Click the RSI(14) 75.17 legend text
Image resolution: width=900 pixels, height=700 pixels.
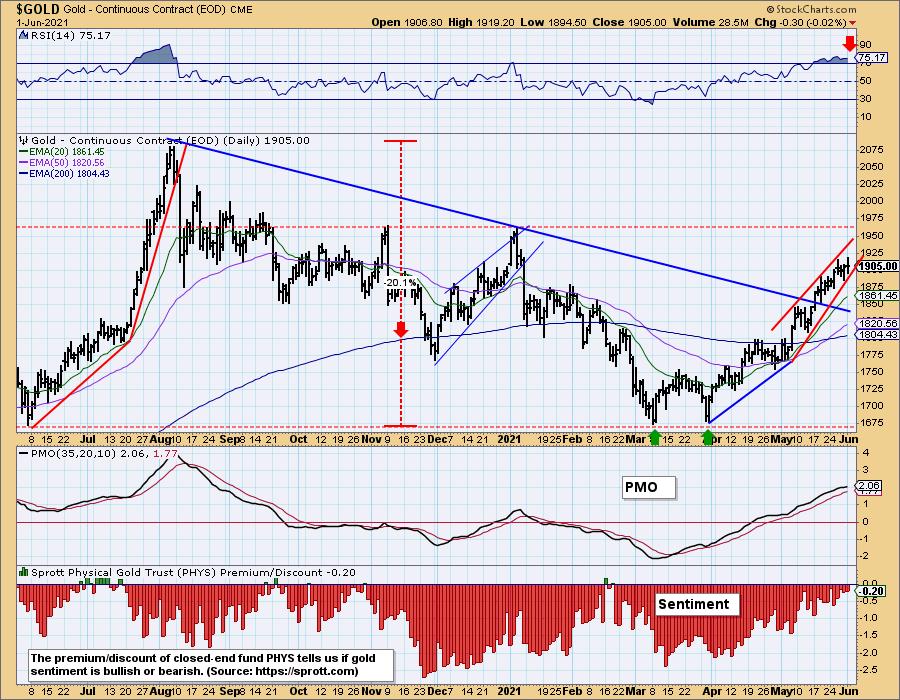point(69,36)
